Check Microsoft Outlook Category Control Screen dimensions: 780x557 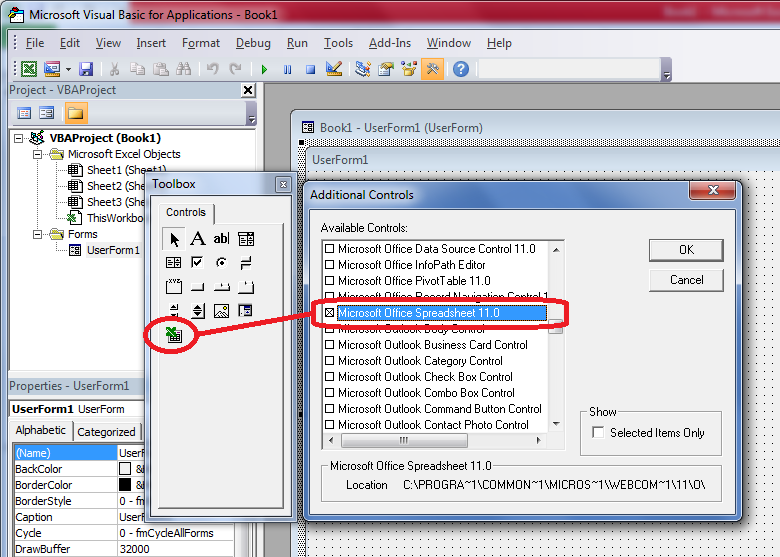click(x=329, y=361)
